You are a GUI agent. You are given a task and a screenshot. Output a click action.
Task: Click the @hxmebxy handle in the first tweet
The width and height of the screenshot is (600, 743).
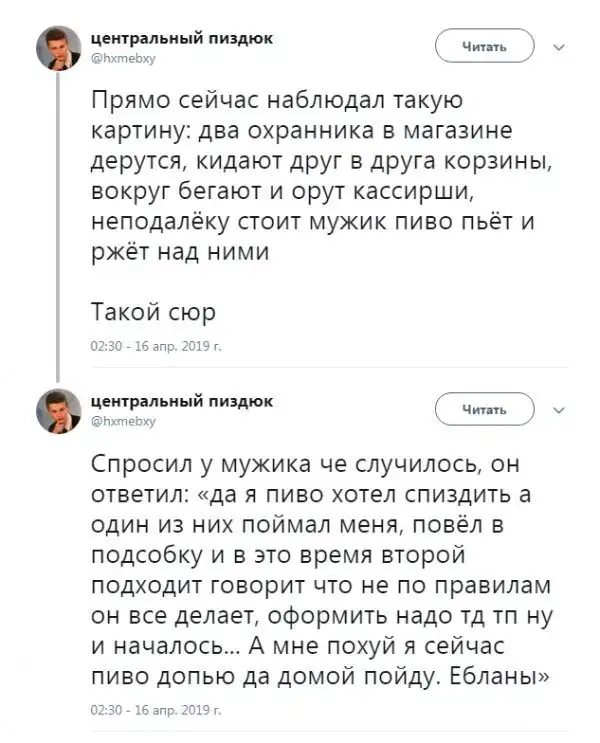pos(123,57)
